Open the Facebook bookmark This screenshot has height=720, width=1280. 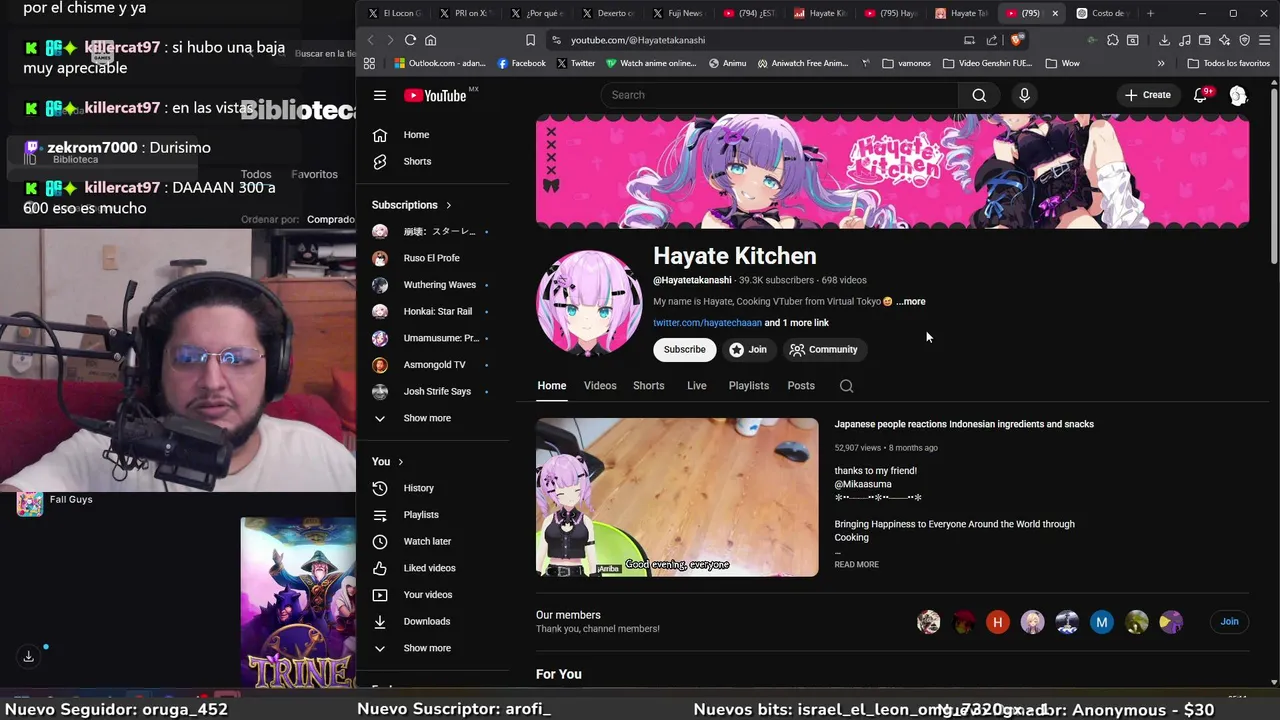(x=521, y=63)
